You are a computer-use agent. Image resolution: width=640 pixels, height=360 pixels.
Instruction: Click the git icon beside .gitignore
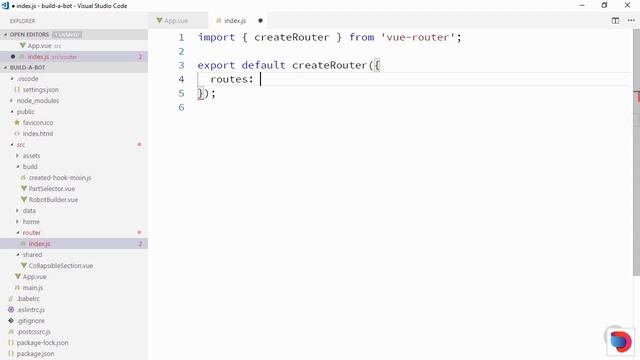11,321
